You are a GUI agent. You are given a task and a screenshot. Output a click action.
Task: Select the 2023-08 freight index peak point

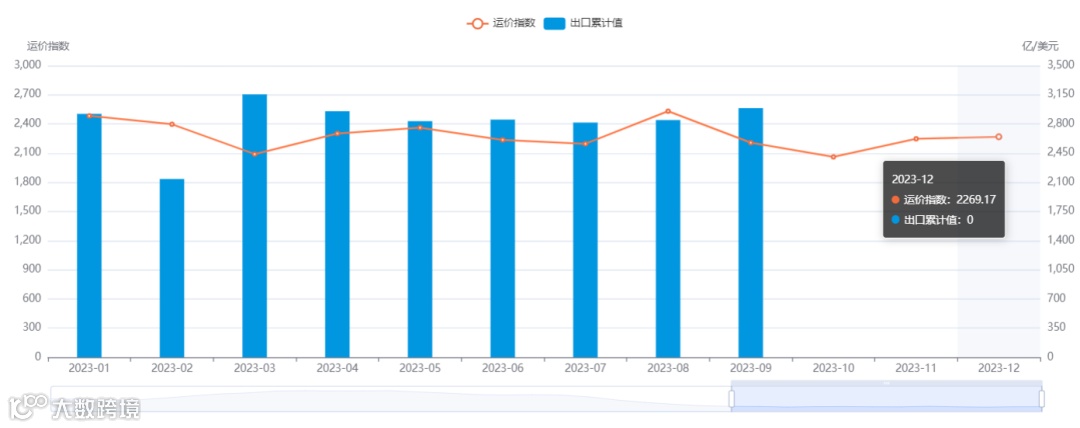(x=668, y=111)
